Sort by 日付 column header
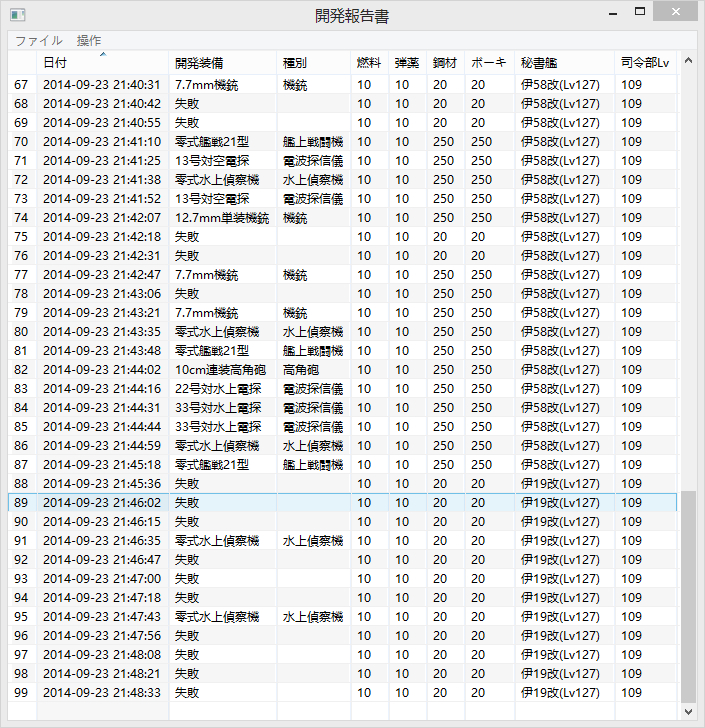 [x=103, y=63]
